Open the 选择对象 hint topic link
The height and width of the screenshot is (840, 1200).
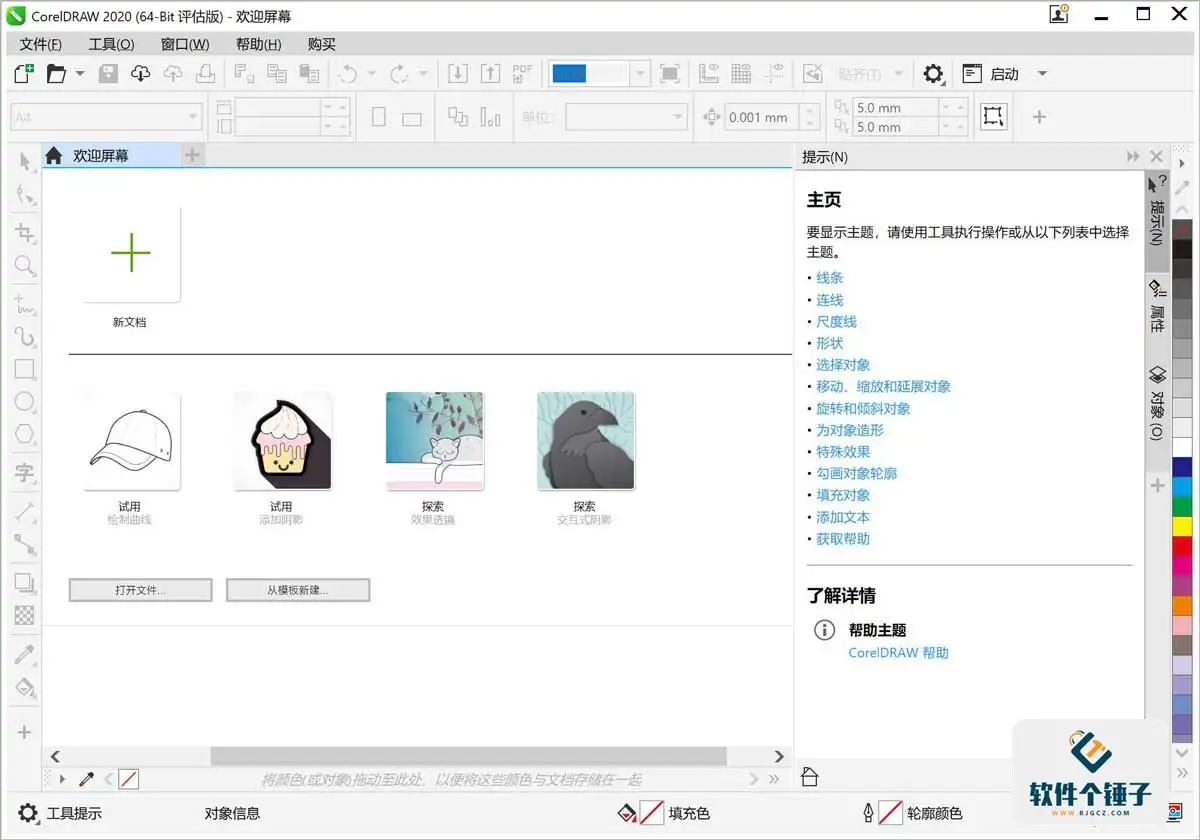coord(843,365)
